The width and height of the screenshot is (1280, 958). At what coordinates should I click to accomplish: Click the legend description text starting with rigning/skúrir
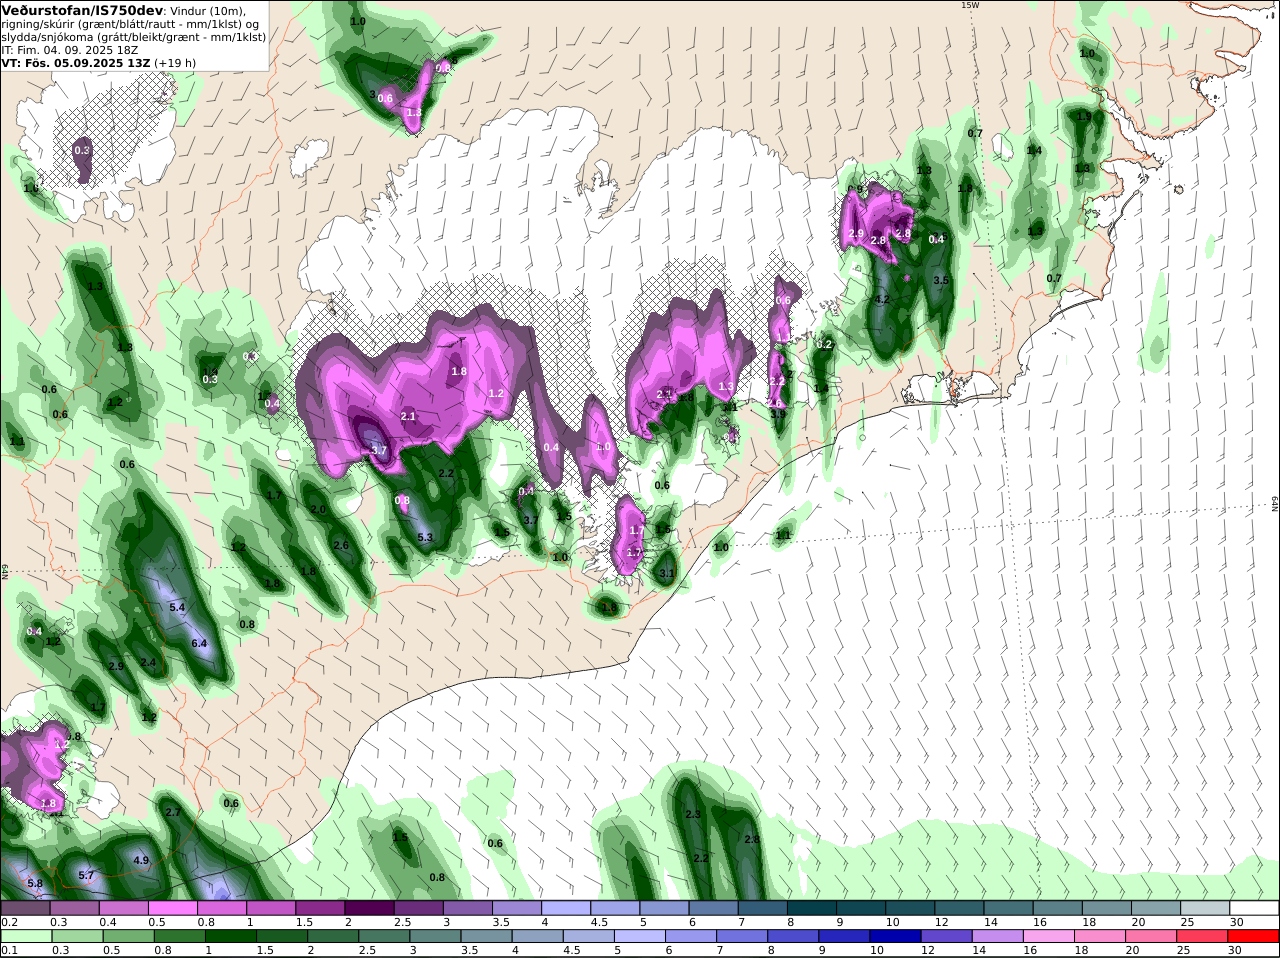(131, 24)
